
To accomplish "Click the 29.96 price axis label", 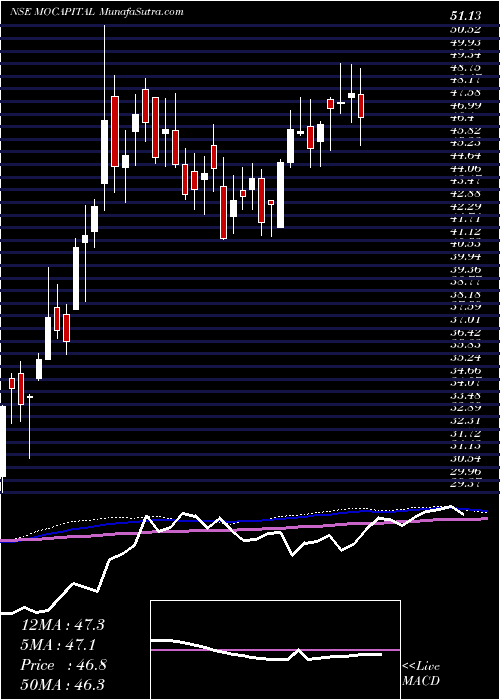I will click(465, 471).
